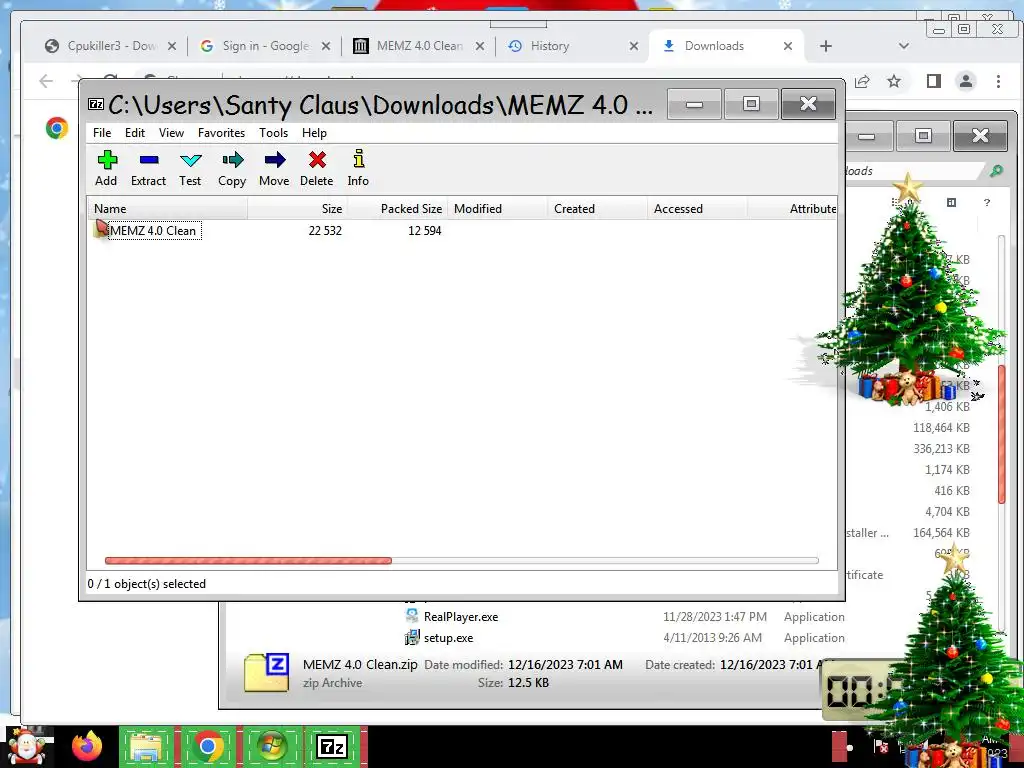
Task: Click the MEMZ 4.0 Clean.zip details icon
Action: point(266,673)
